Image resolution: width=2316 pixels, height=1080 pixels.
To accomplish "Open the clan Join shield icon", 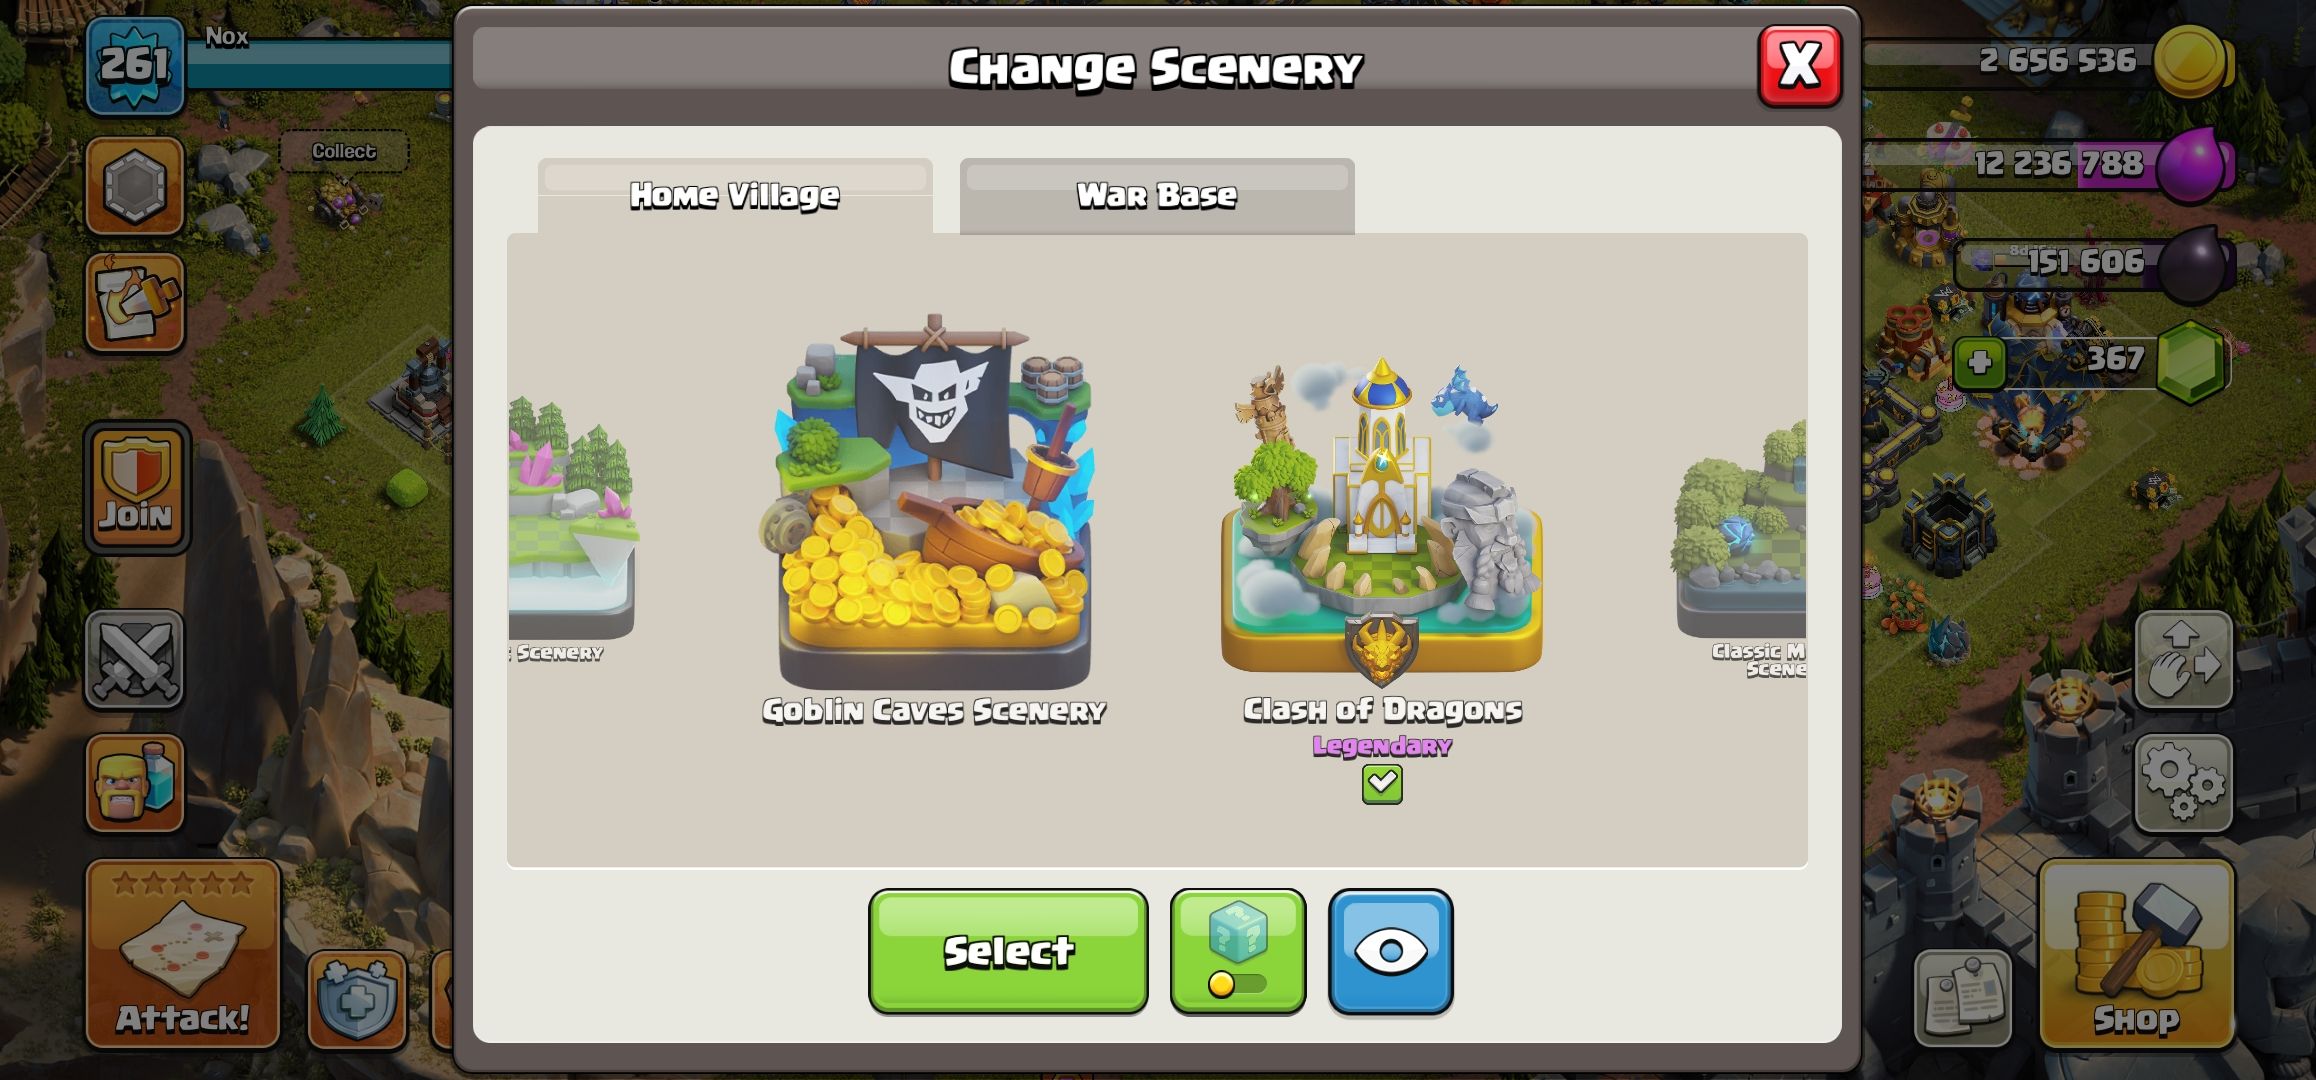I will 136,487.
